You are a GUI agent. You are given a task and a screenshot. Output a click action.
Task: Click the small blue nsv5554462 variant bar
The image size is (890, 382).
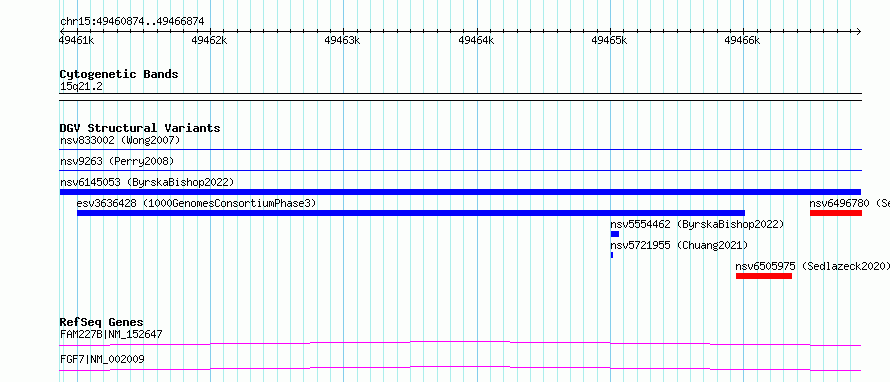click(615, 234)
